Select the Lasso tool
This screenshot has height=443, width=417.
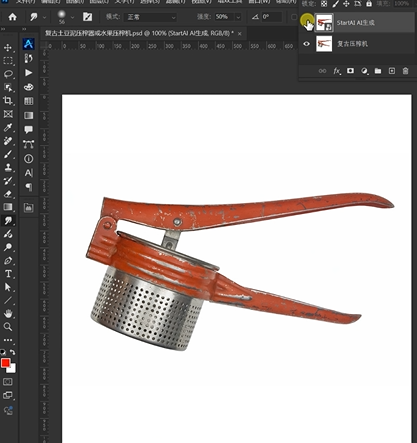tap(8, 74)
